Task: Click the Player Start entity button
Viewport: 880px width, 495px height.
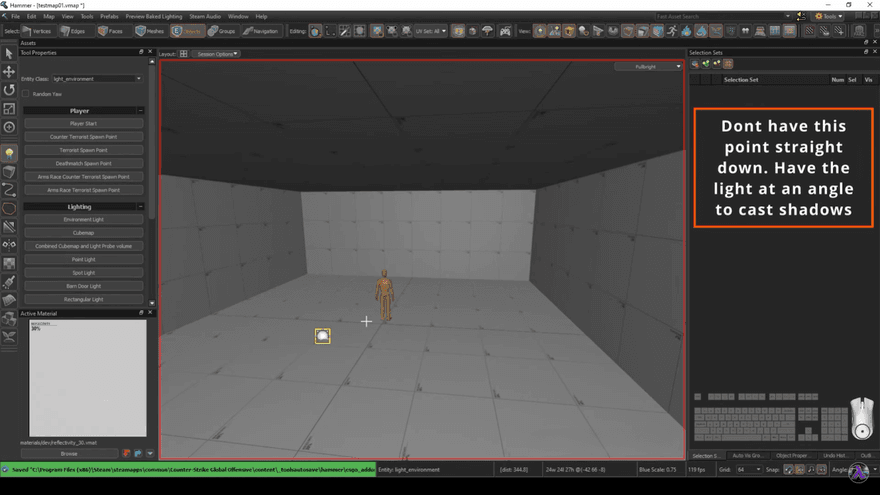Action: coord(83,124)
